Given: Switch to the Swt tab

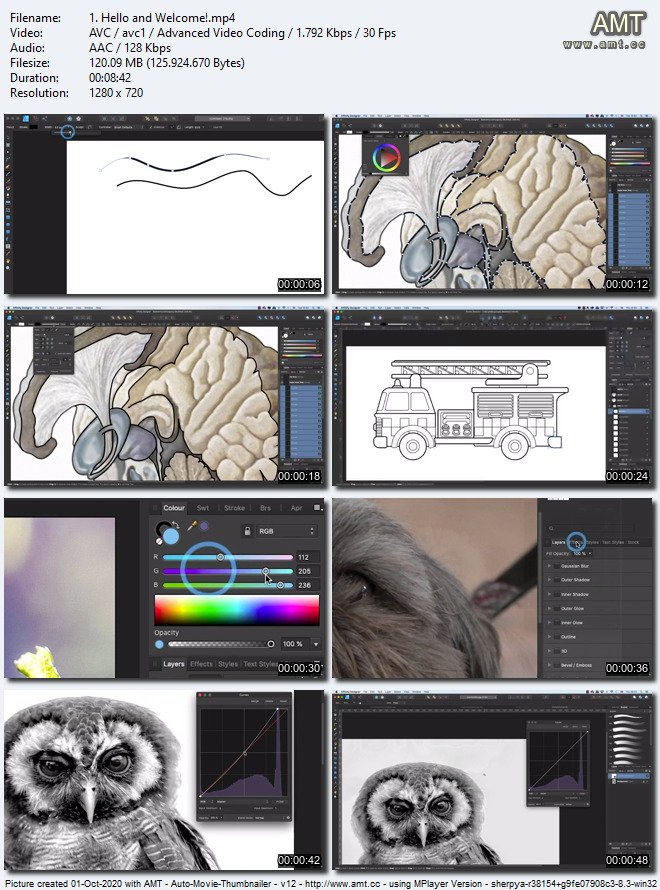Looking at the screenshot, I should tap(203, 508).
